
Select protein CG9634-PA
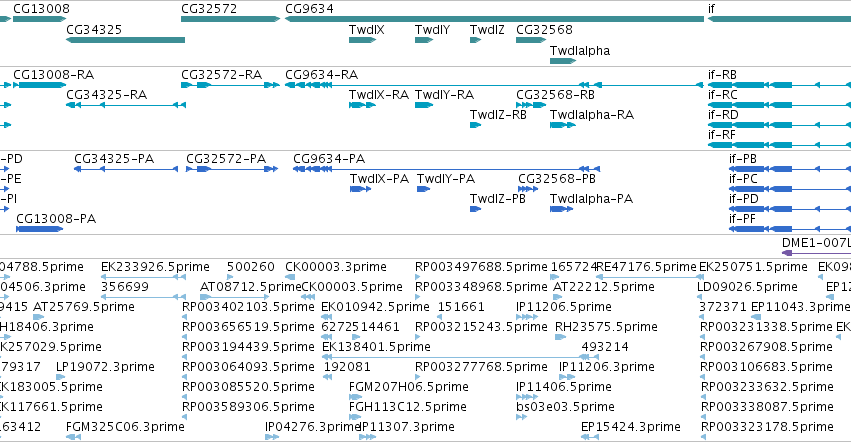[329, 159]
